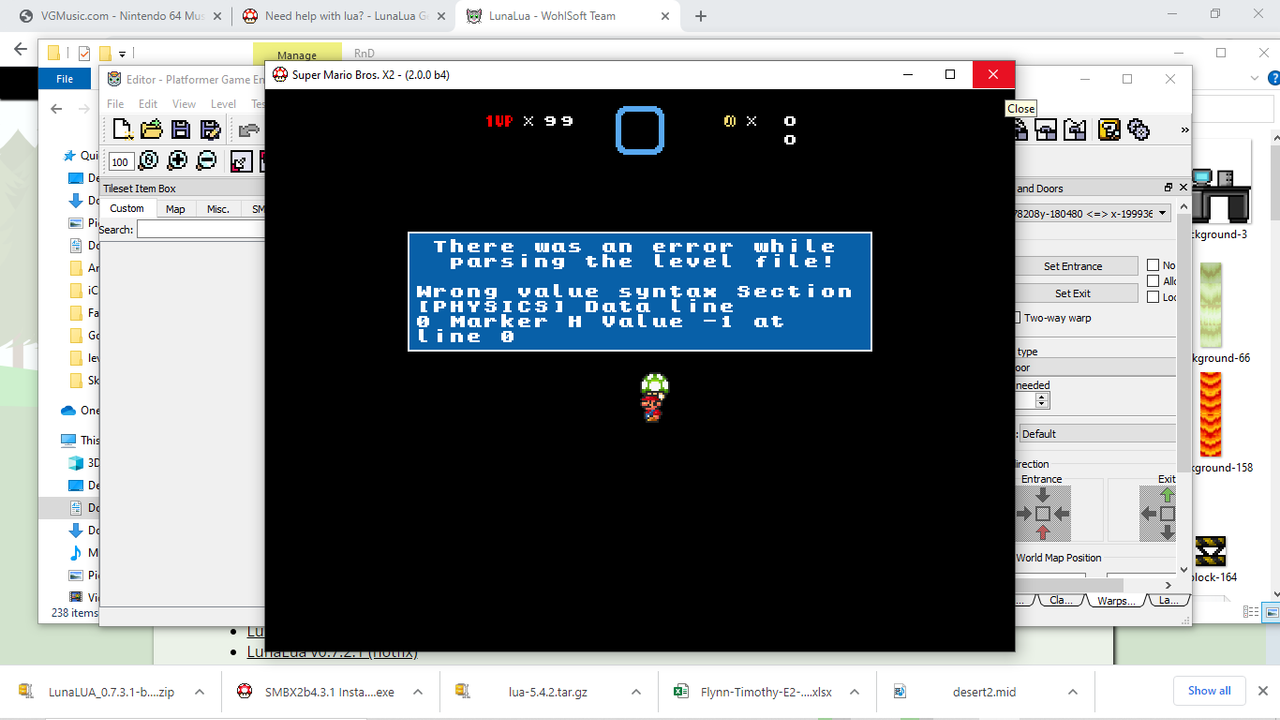Click the Entrance direction down arrow
Screen dimensions: 1280x720
1042,494
